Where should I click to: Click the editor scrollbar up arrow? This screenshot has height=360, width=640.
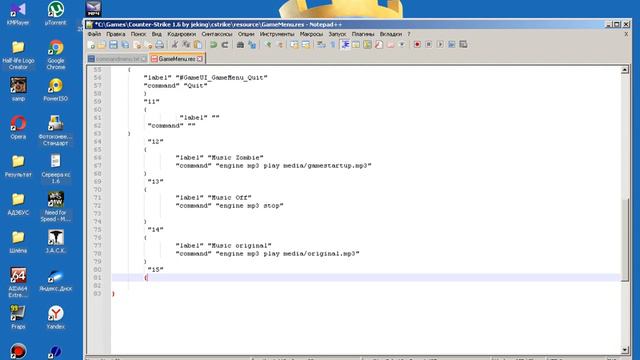pos(625,70)
